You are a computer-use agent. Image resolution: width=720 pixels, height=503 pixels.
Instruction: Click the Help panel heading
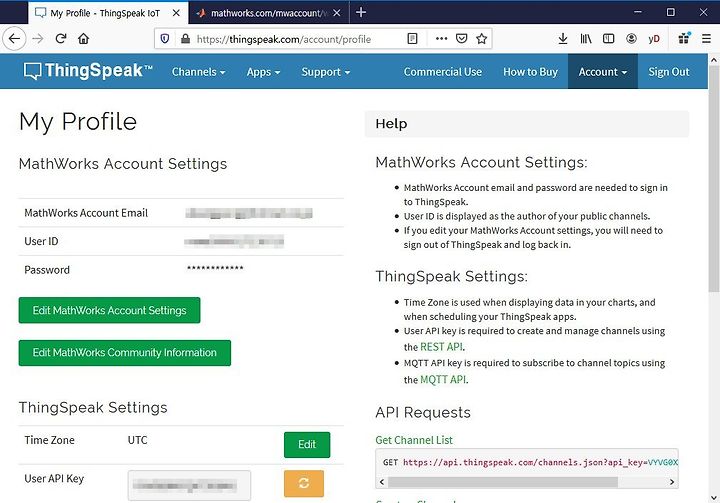pyautogui.click(x=391, y=124)
